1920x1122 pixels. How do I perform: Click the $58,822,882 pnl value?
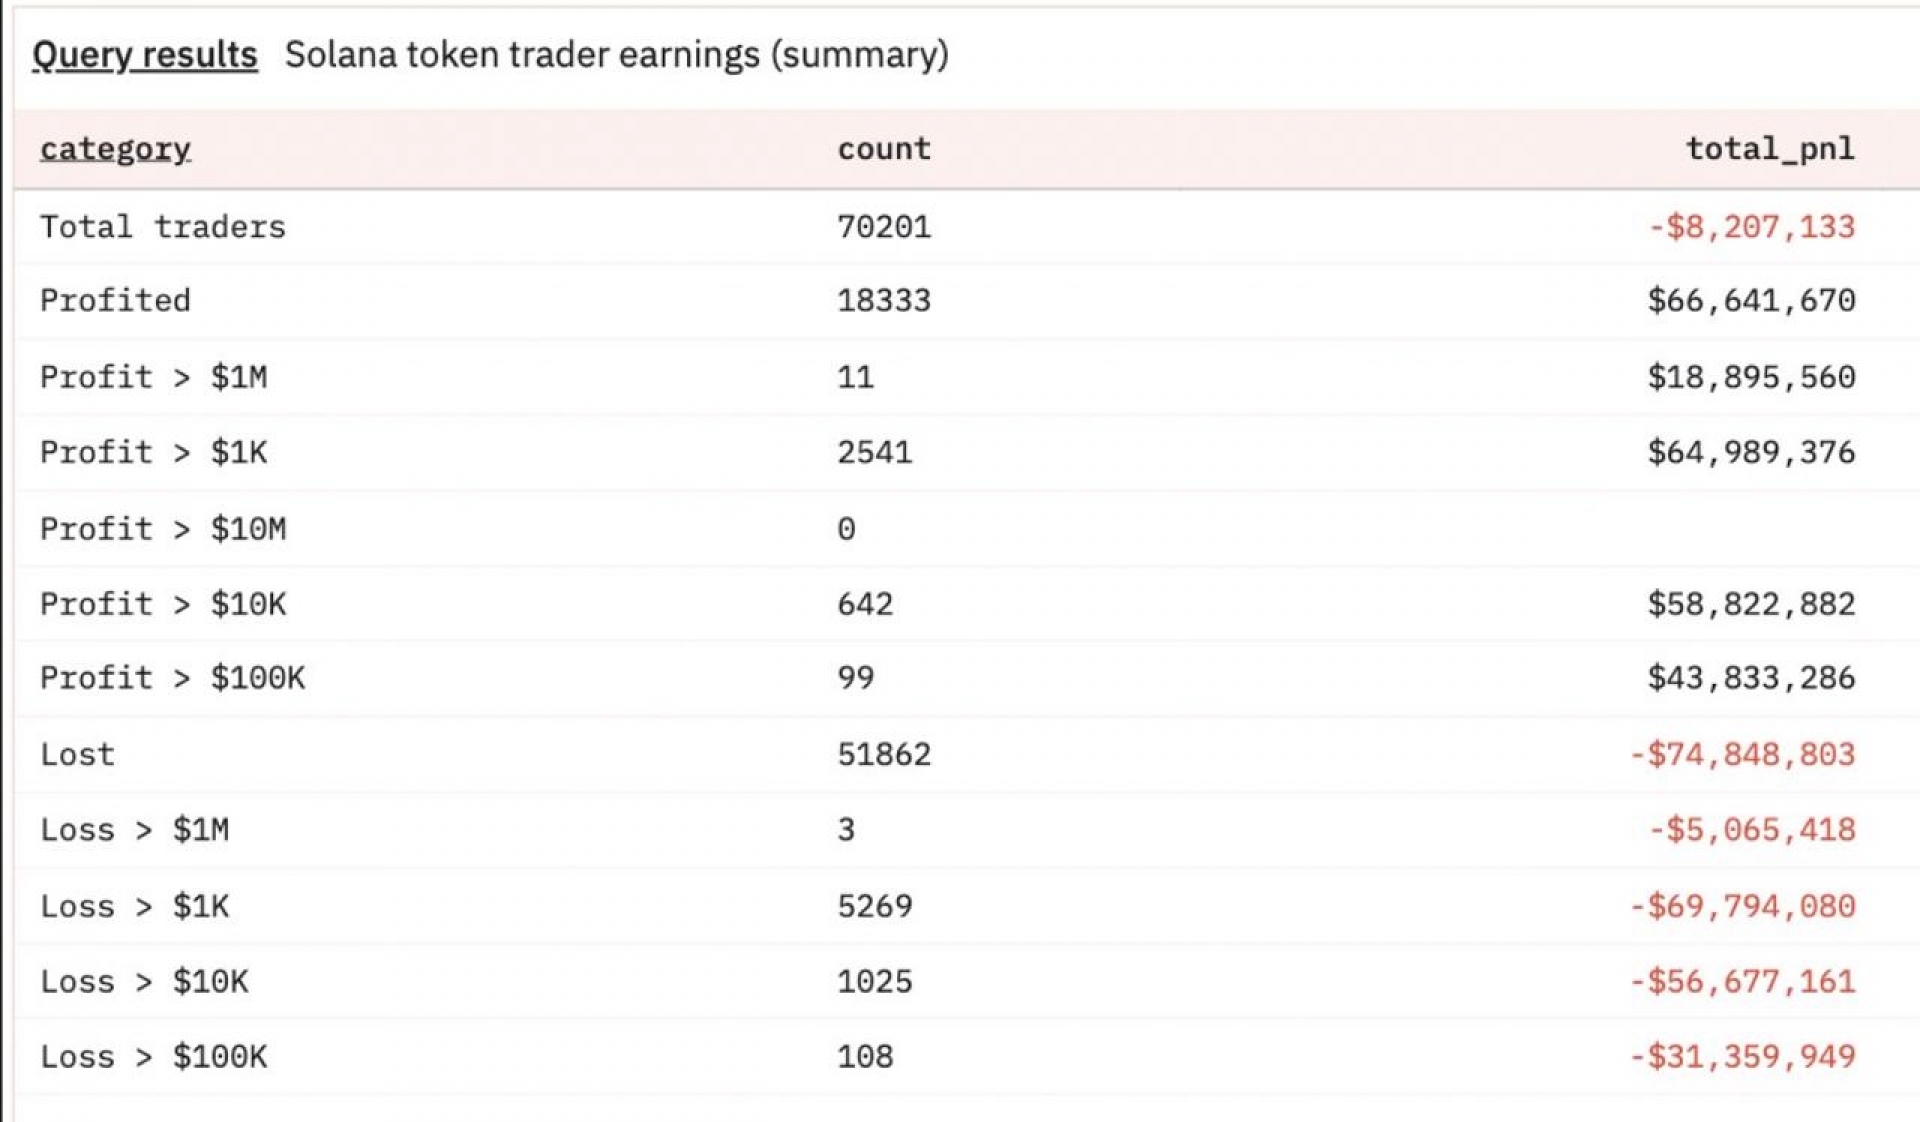pos(1751,604)
